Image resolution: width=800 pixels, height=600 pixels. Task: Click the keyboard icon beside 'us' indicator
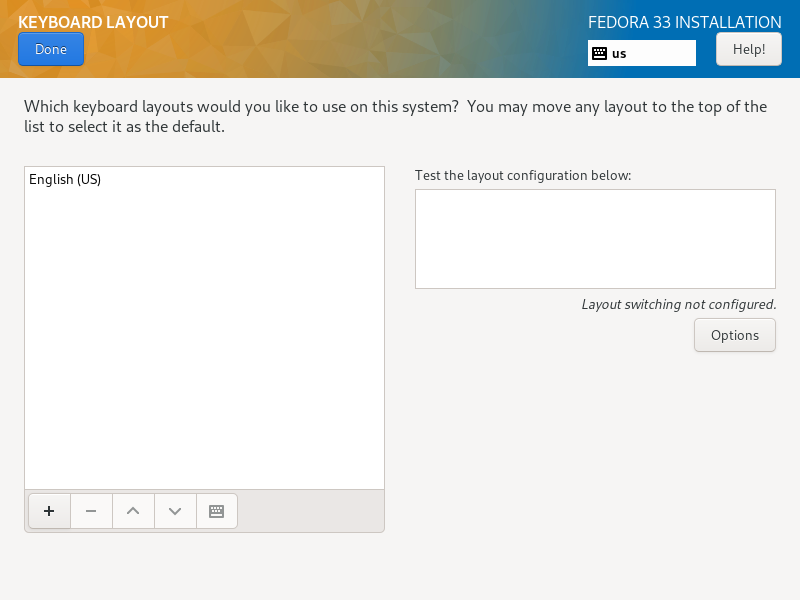(599, 53)
